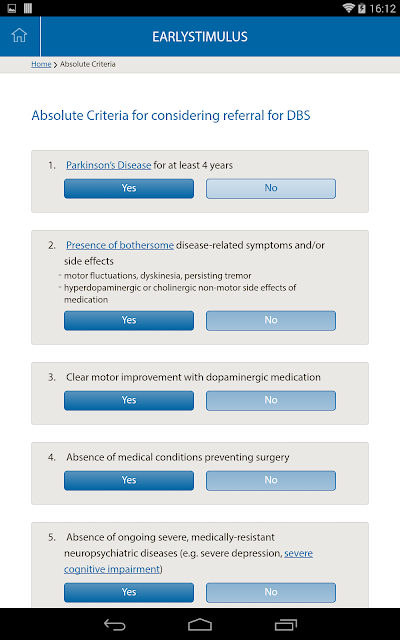Tap the barcode icon in status bar

point(28,8)
